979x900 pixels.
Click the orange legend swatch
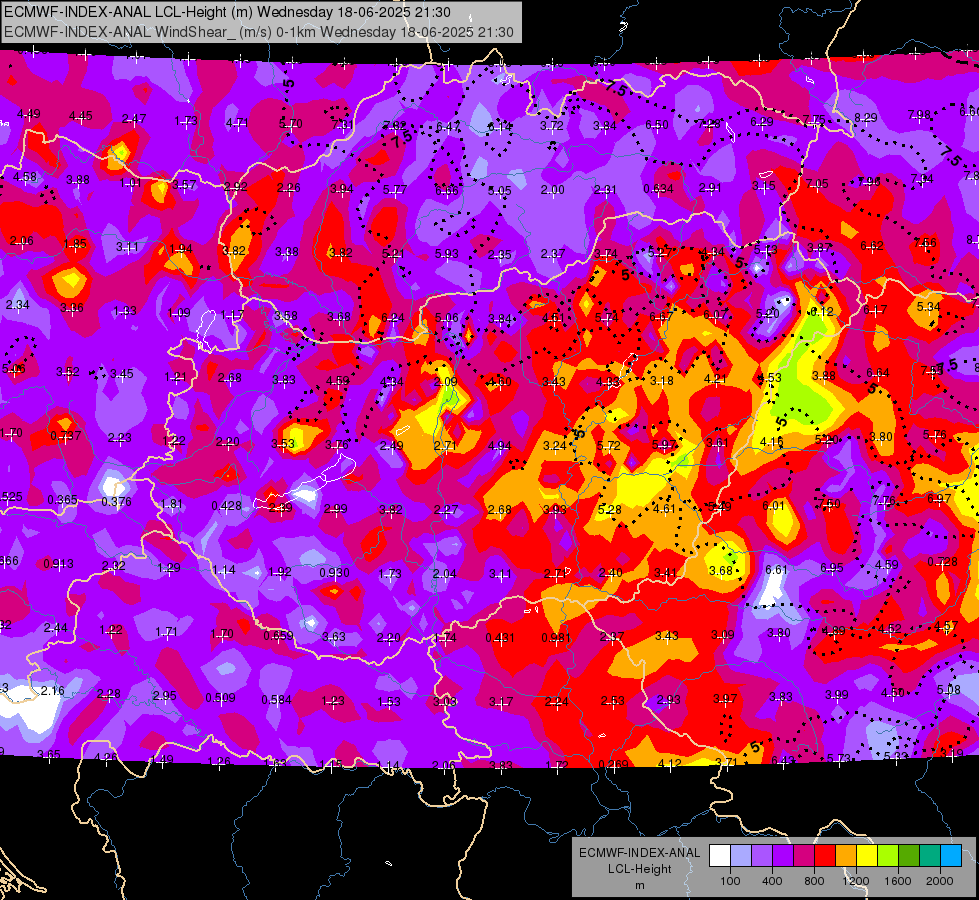[846, 855]
